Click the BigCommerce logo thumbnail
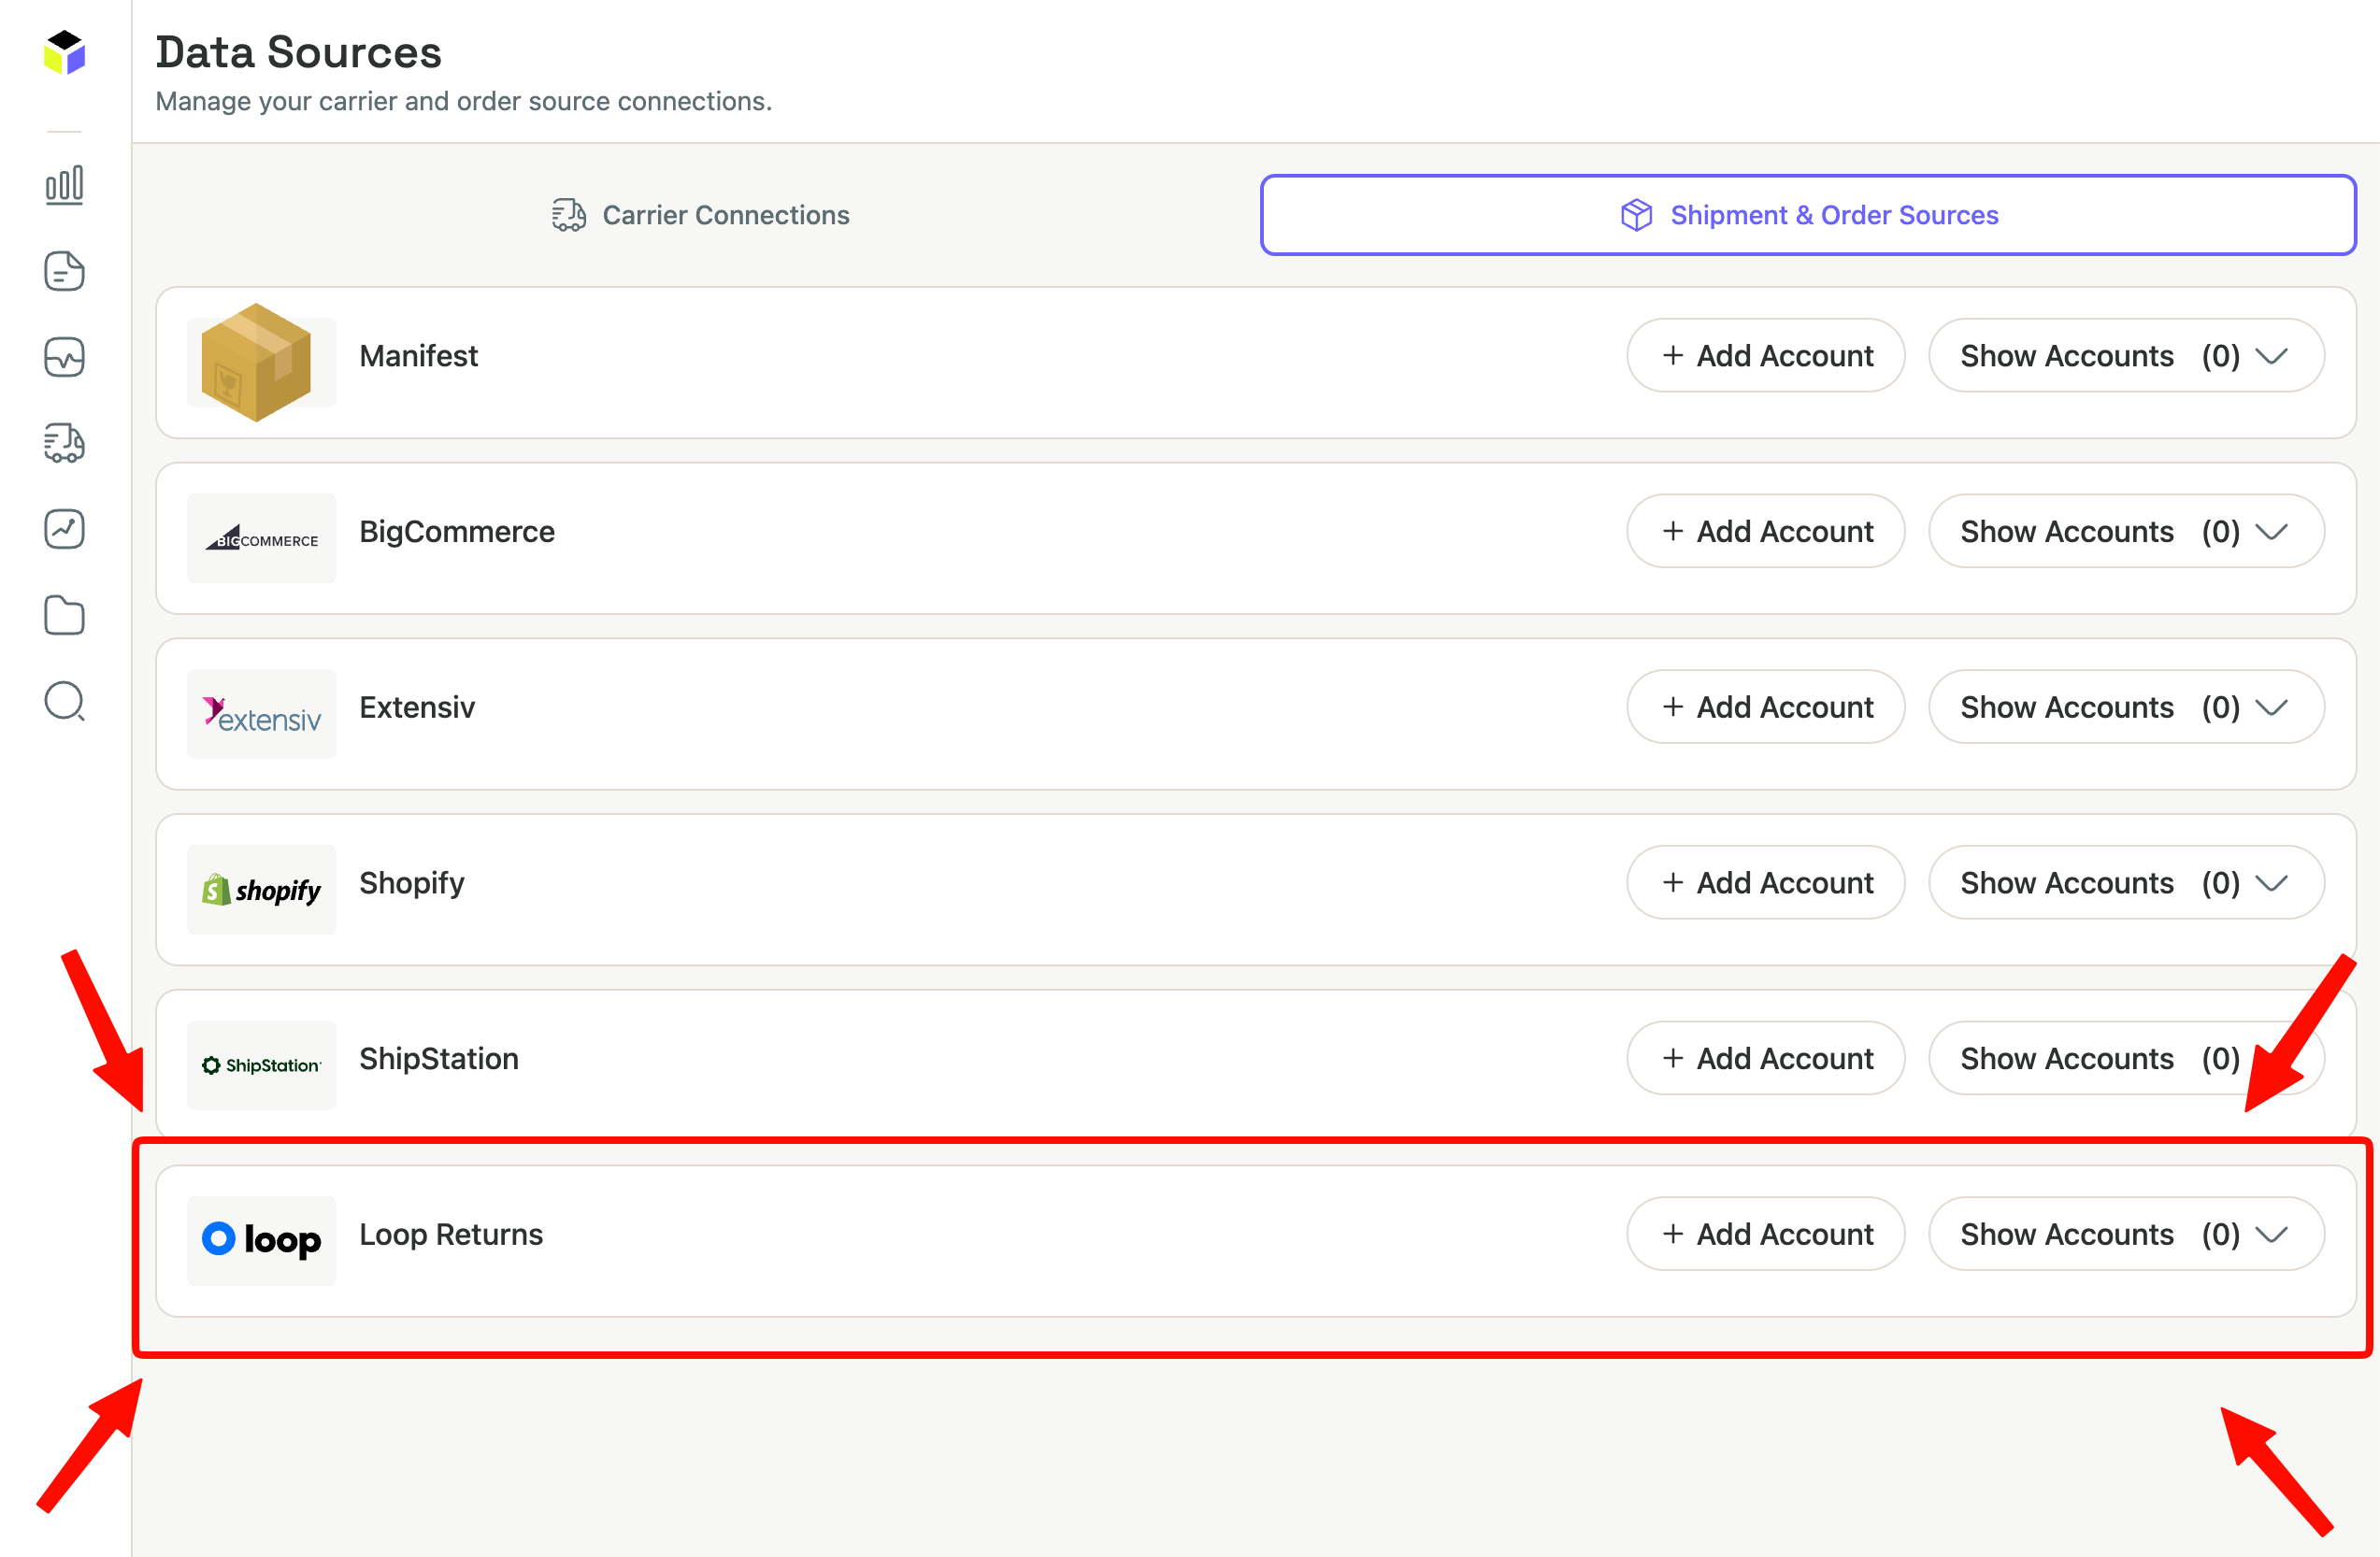This screenshot has height=1557, width=2380. [x=262, y=538]
